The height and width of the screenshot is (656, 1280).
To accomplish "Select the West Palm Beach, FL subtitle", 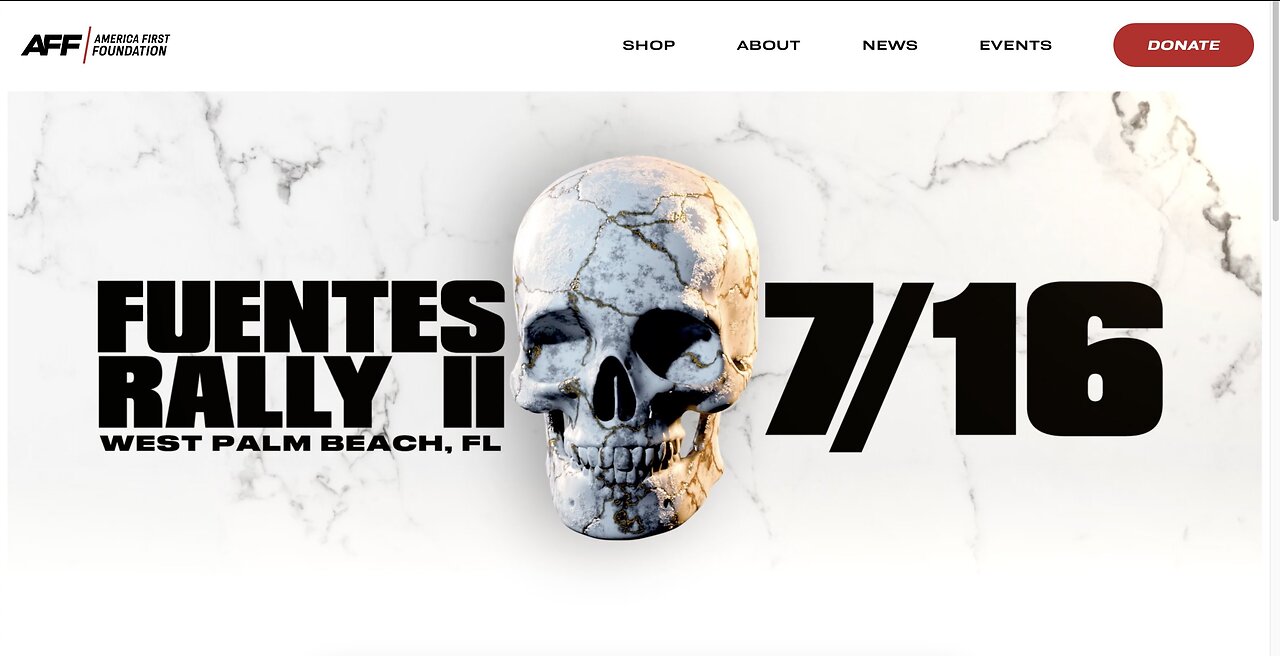I will tap(300, 443).
